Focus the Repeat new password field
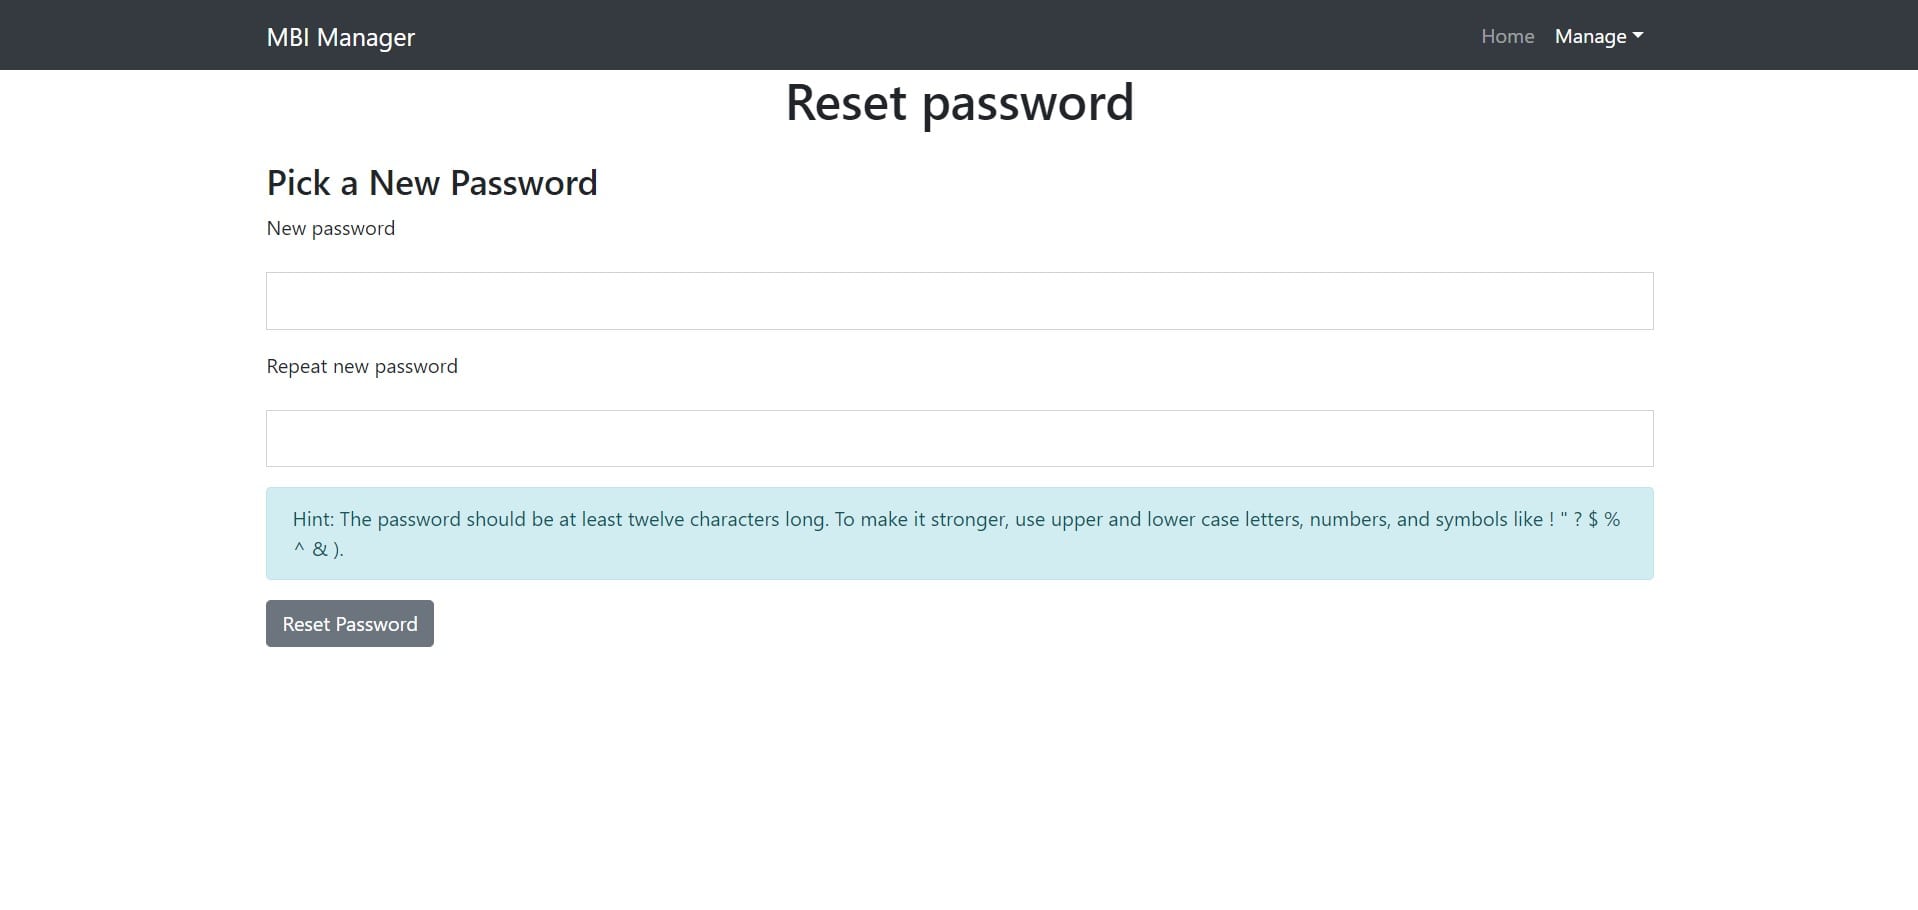1918x910 pixels. pos(959,438)
